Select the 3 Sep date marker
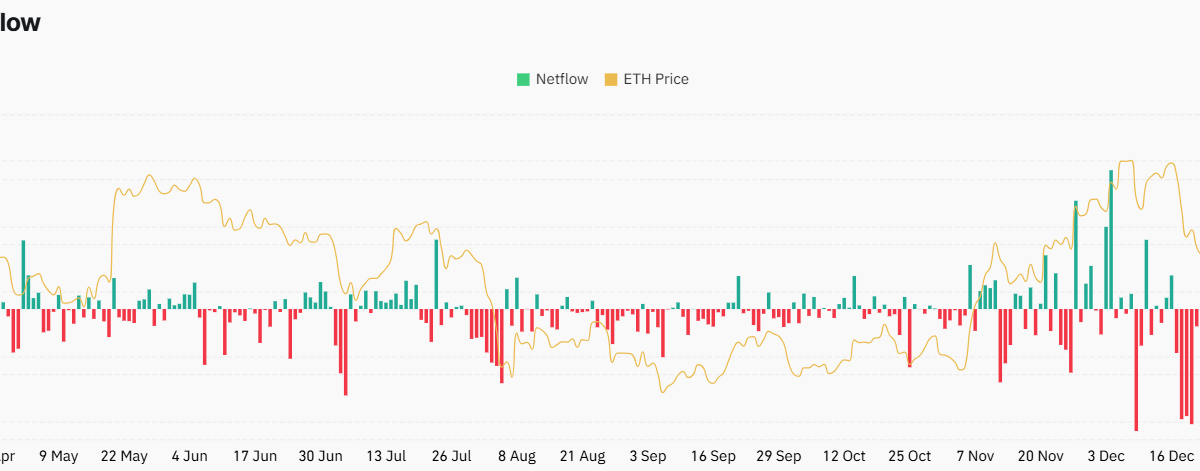1200x471 pixels. (x=647, y=456)
